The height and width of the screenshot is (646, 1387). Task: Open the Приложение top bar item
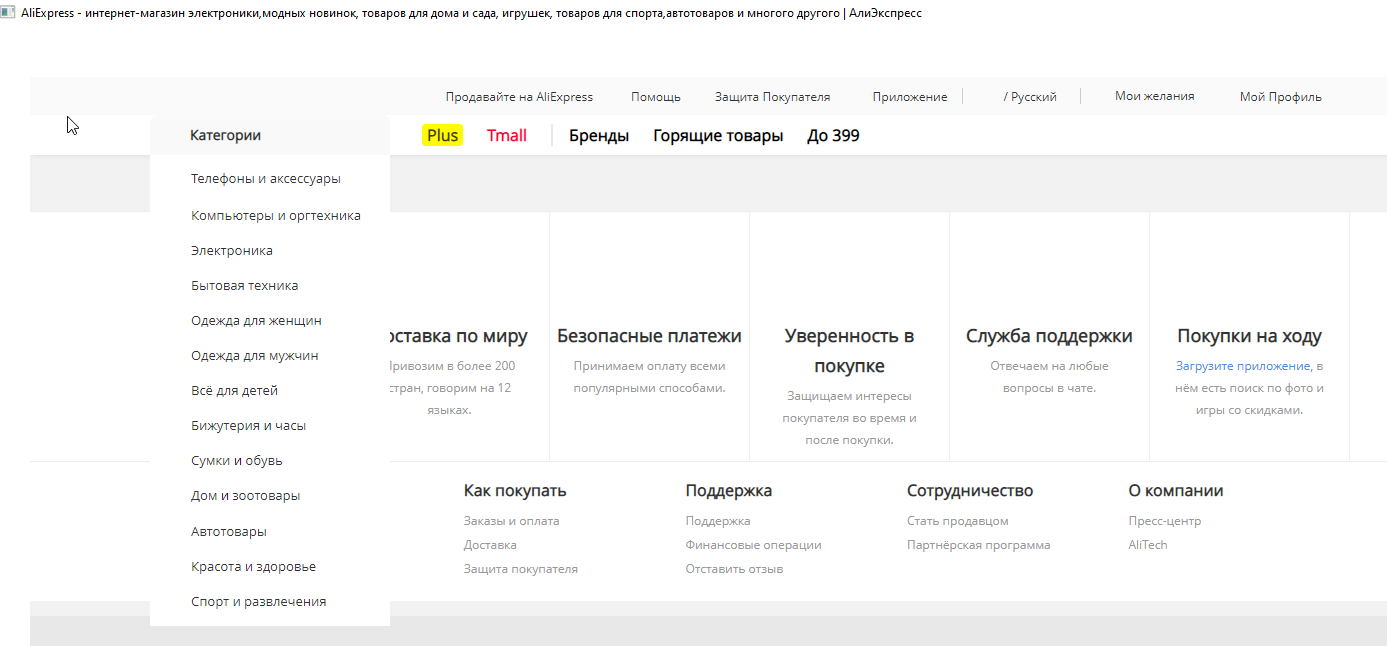[x=909, y=97]
